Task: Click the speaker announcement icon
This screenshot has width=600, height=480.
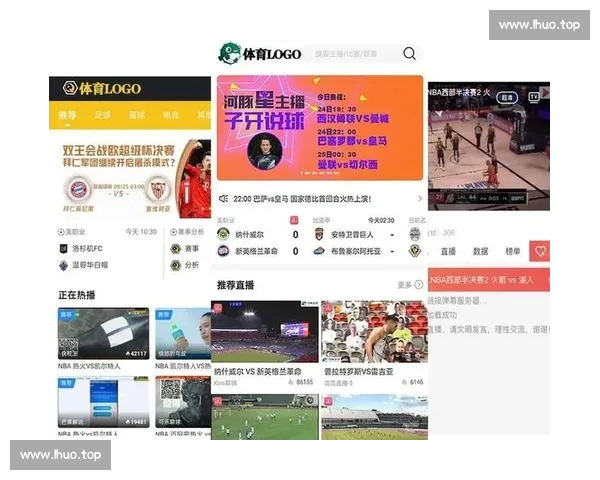Action: (x=223, y=199)
